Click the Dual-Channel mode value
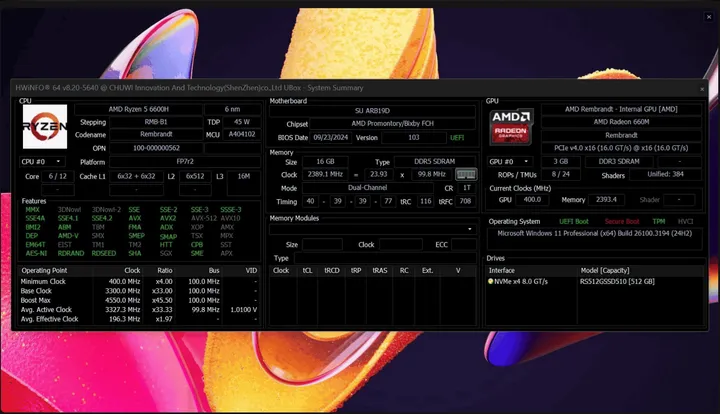Image resolution: width=720 pixels, height=414 pixels. coord(368,188)
